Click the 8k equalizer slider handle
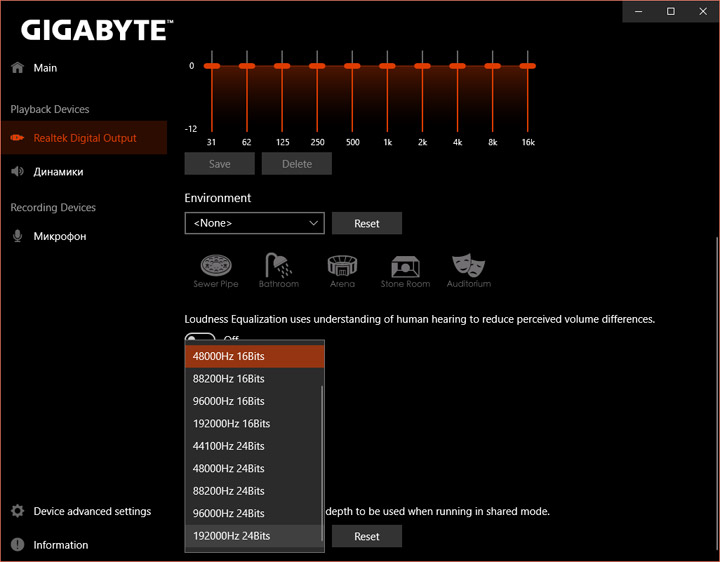The height and width of the screenshot is (562, 720). click(x=493, y=66)
